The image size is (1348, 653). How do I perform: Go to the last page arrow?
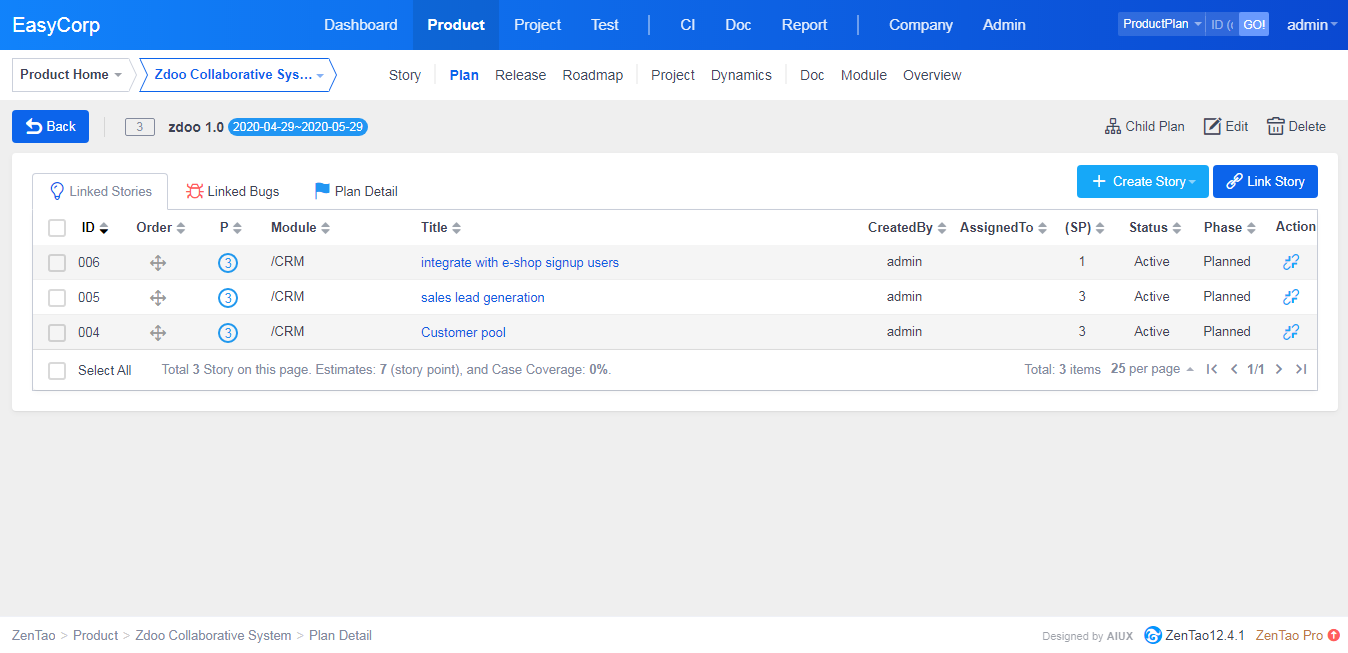[1301, 369]
